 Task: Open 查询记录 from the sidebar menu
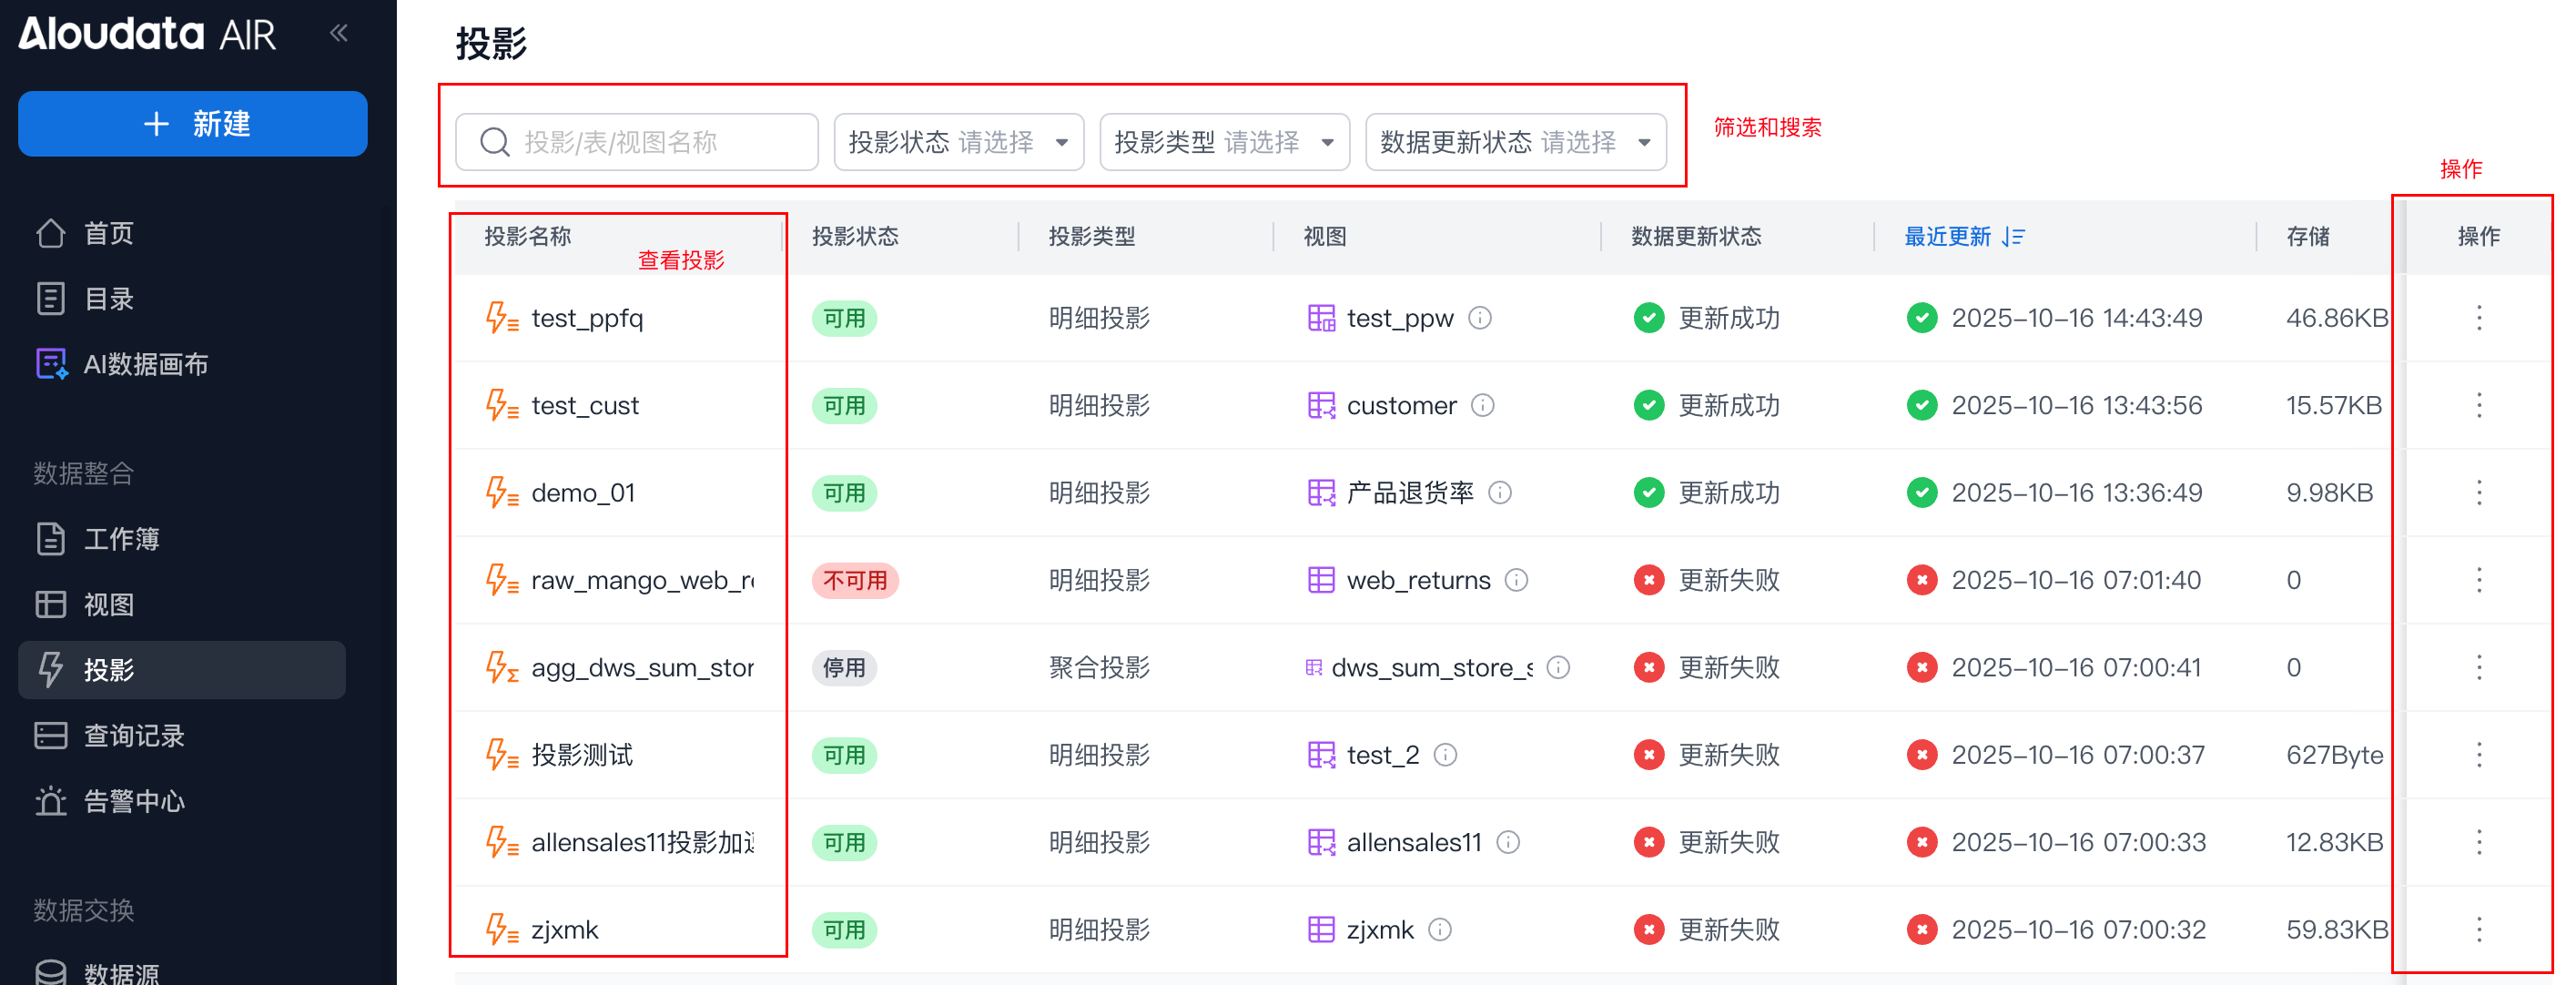point(133,736)
